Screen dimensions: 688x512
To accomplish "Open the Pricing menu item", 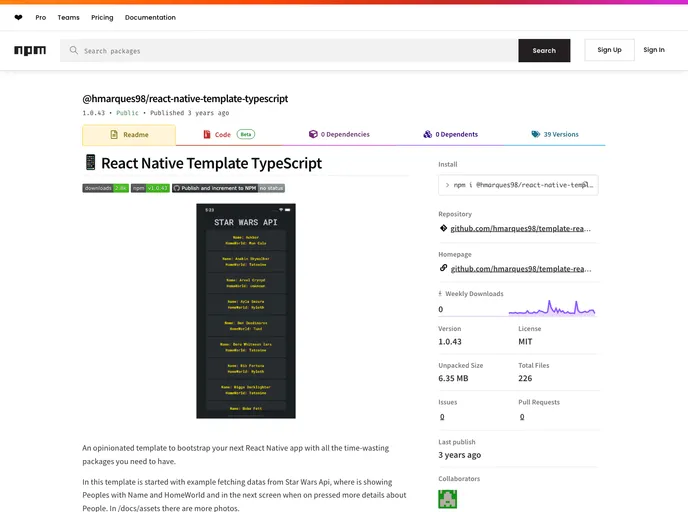I will coord(102,18).
